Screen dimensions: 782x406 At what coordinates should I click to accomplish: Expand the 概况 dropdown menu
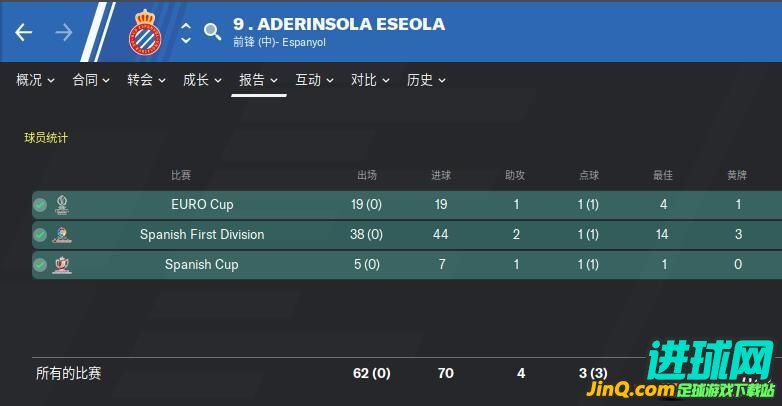35,80
